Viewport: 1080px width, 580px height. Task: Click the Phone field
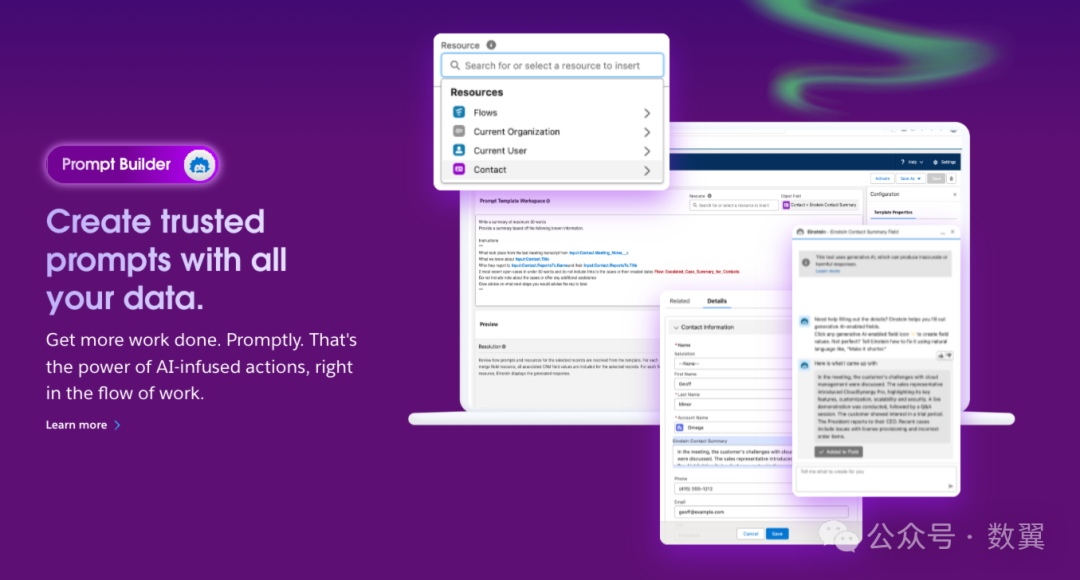[733, 488]
